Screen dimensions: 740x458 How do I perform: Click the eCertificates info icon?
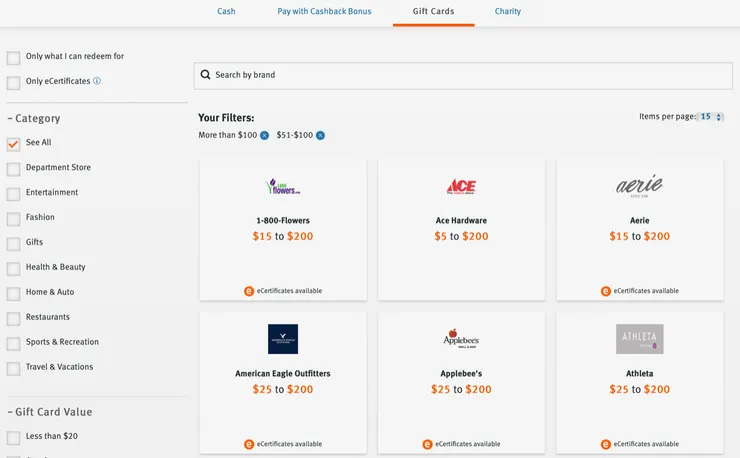click(x=97, y=81)
